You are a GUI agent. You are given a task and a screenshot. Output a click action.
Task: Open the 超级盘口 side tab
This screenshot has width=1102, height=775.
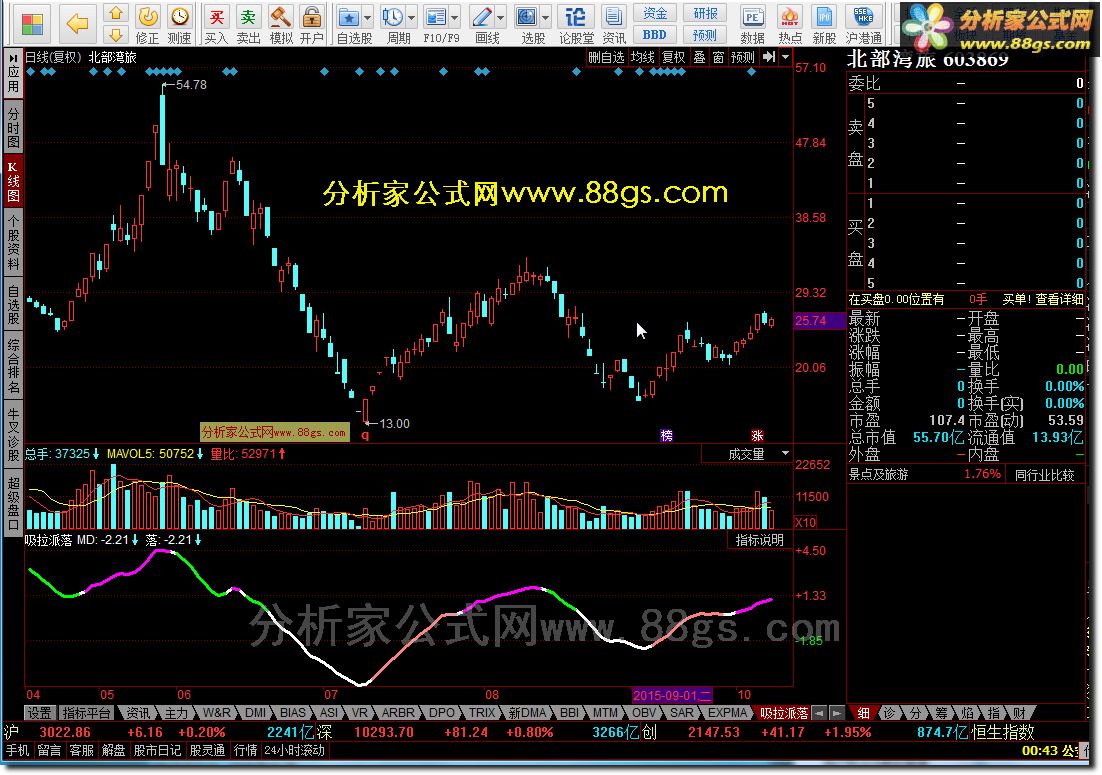(x=13, y=503)
